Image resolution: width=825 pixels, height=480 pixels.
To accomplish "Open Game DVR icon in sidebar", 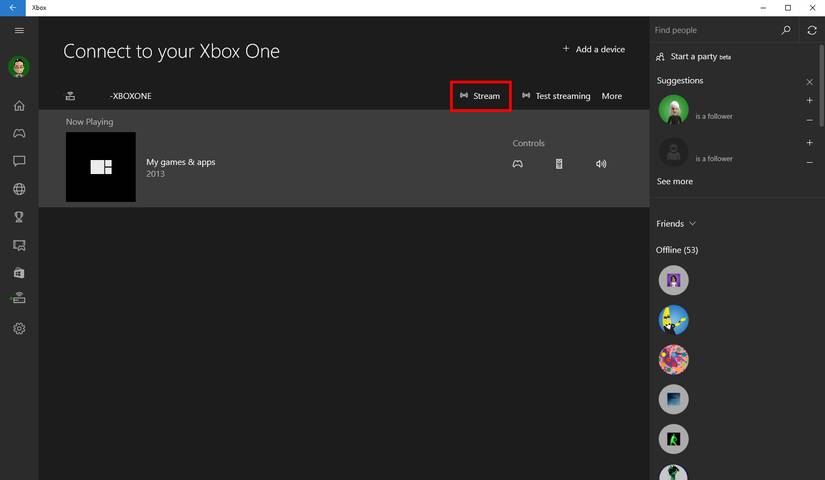I will coord(19,245).
